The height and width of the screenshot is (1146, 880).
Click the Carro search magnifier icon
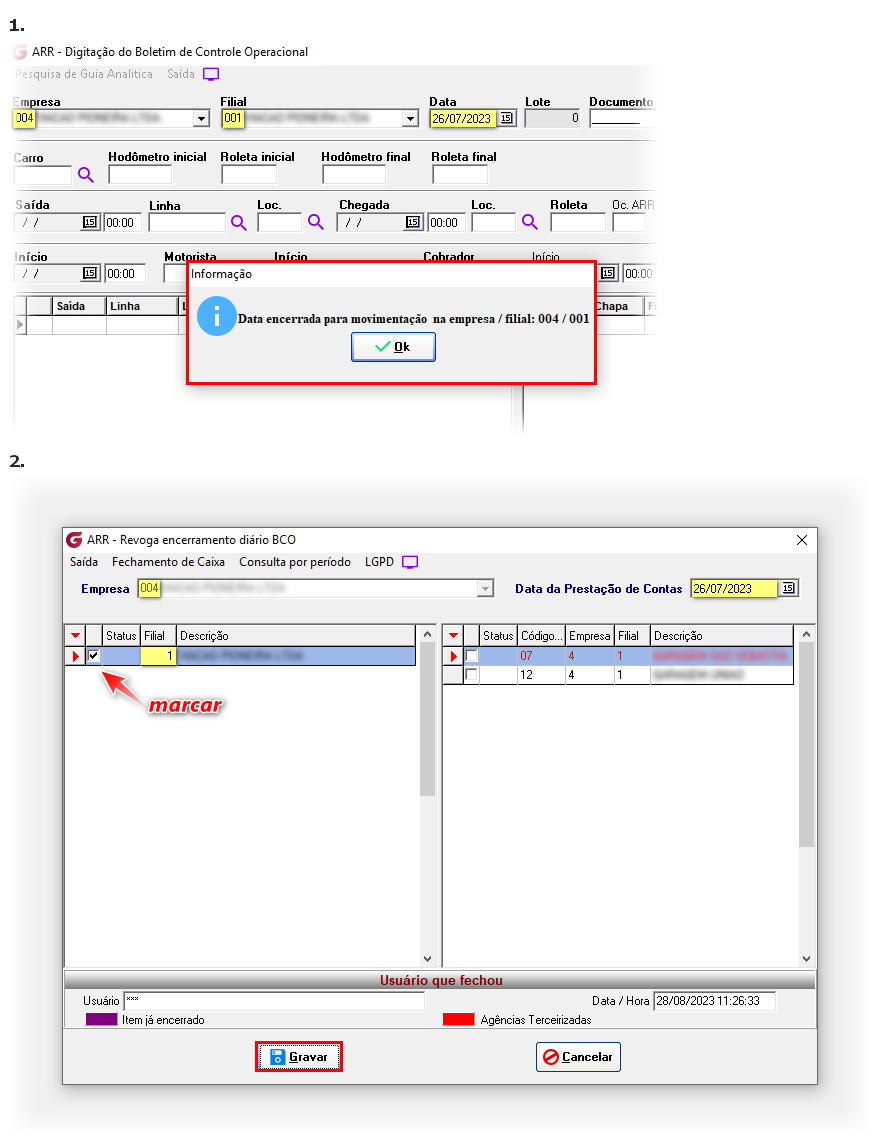[86, 175]
